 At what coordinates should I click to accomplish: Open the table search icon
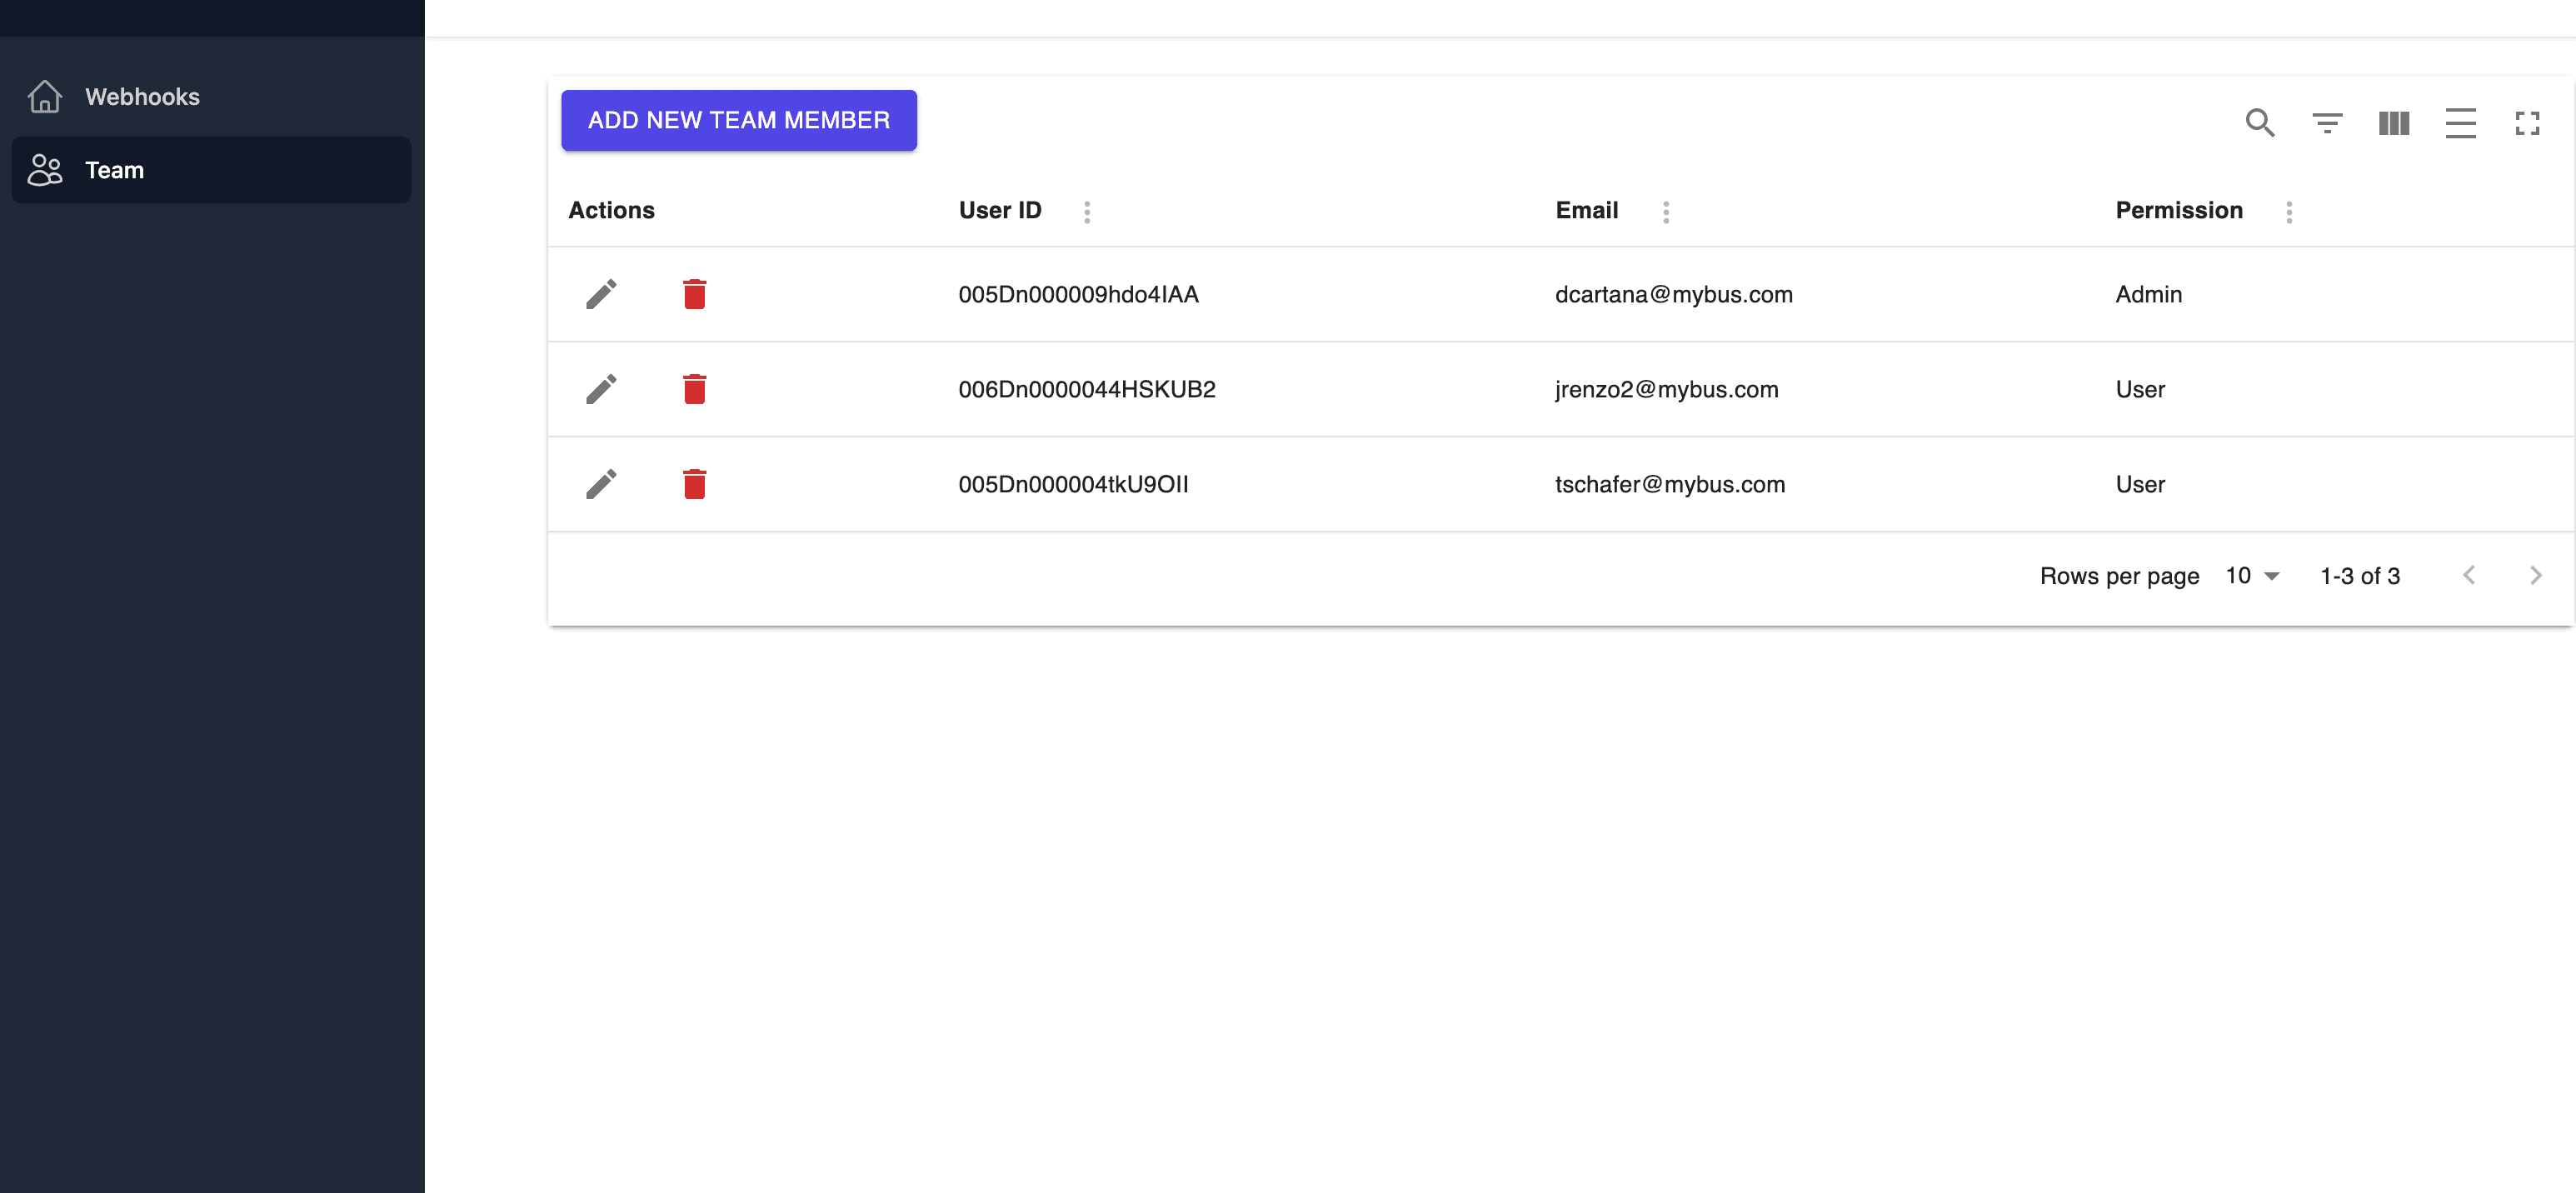(x=2260, y=123)
